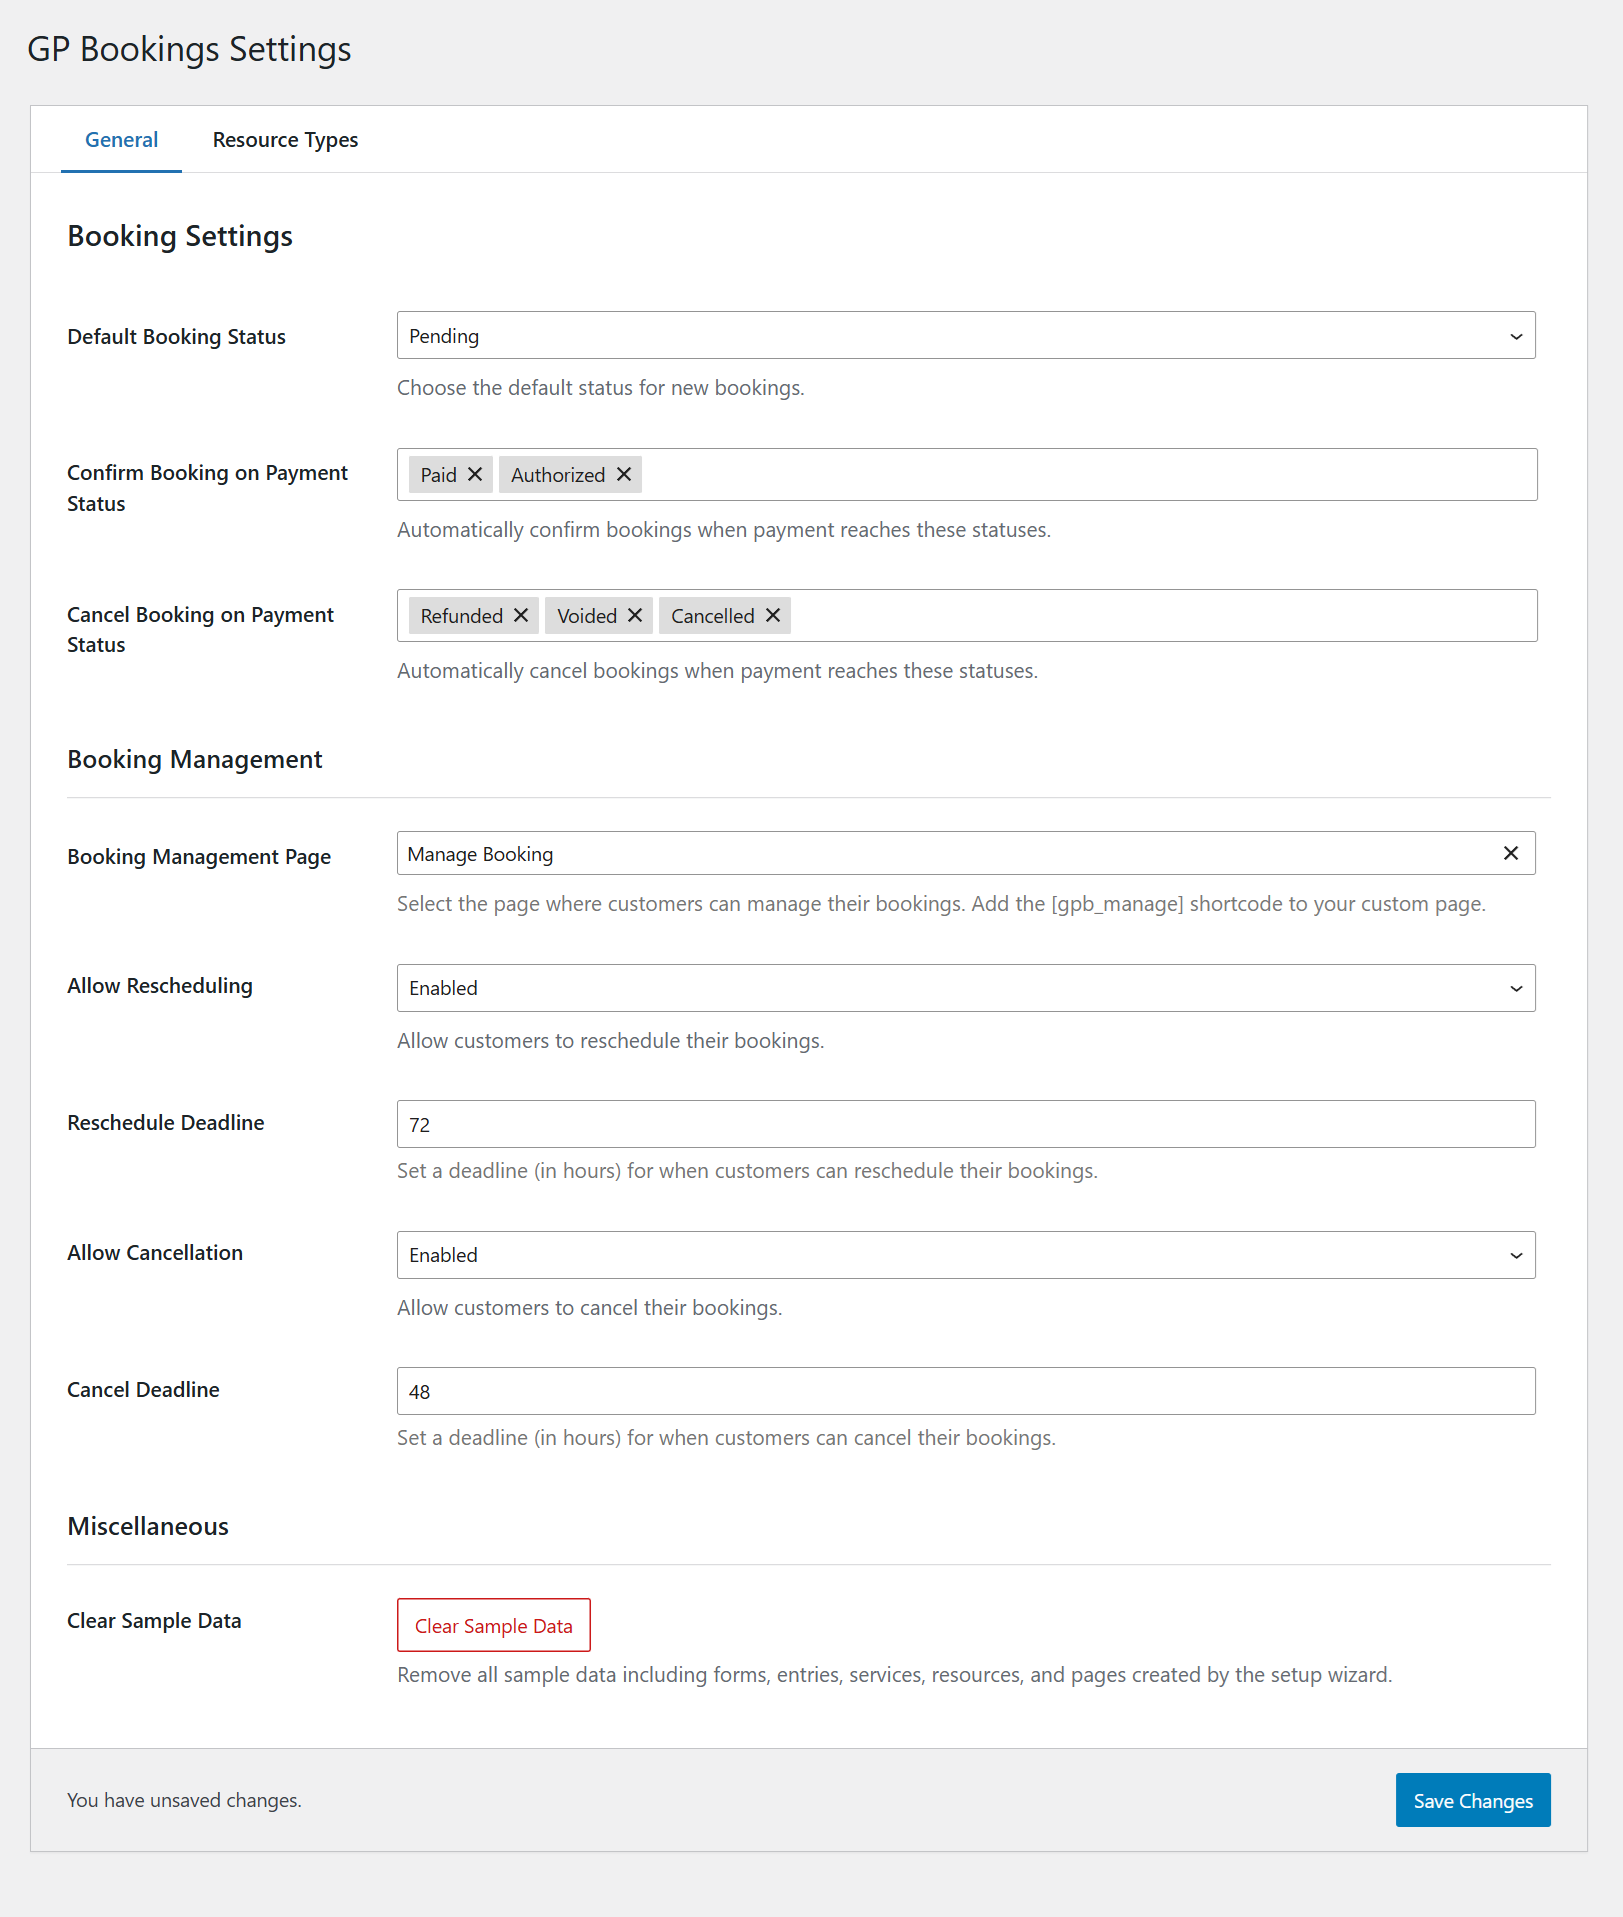Remove the Paid status tag
The height and width of the screenshot is (1917, 1623).
click(475, 475)
